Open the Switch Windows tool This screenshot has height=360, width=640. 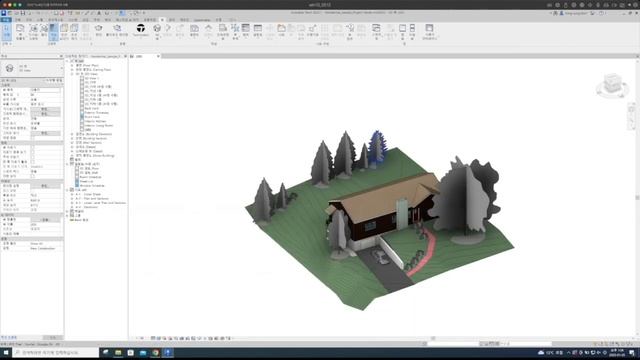(376, 31)
